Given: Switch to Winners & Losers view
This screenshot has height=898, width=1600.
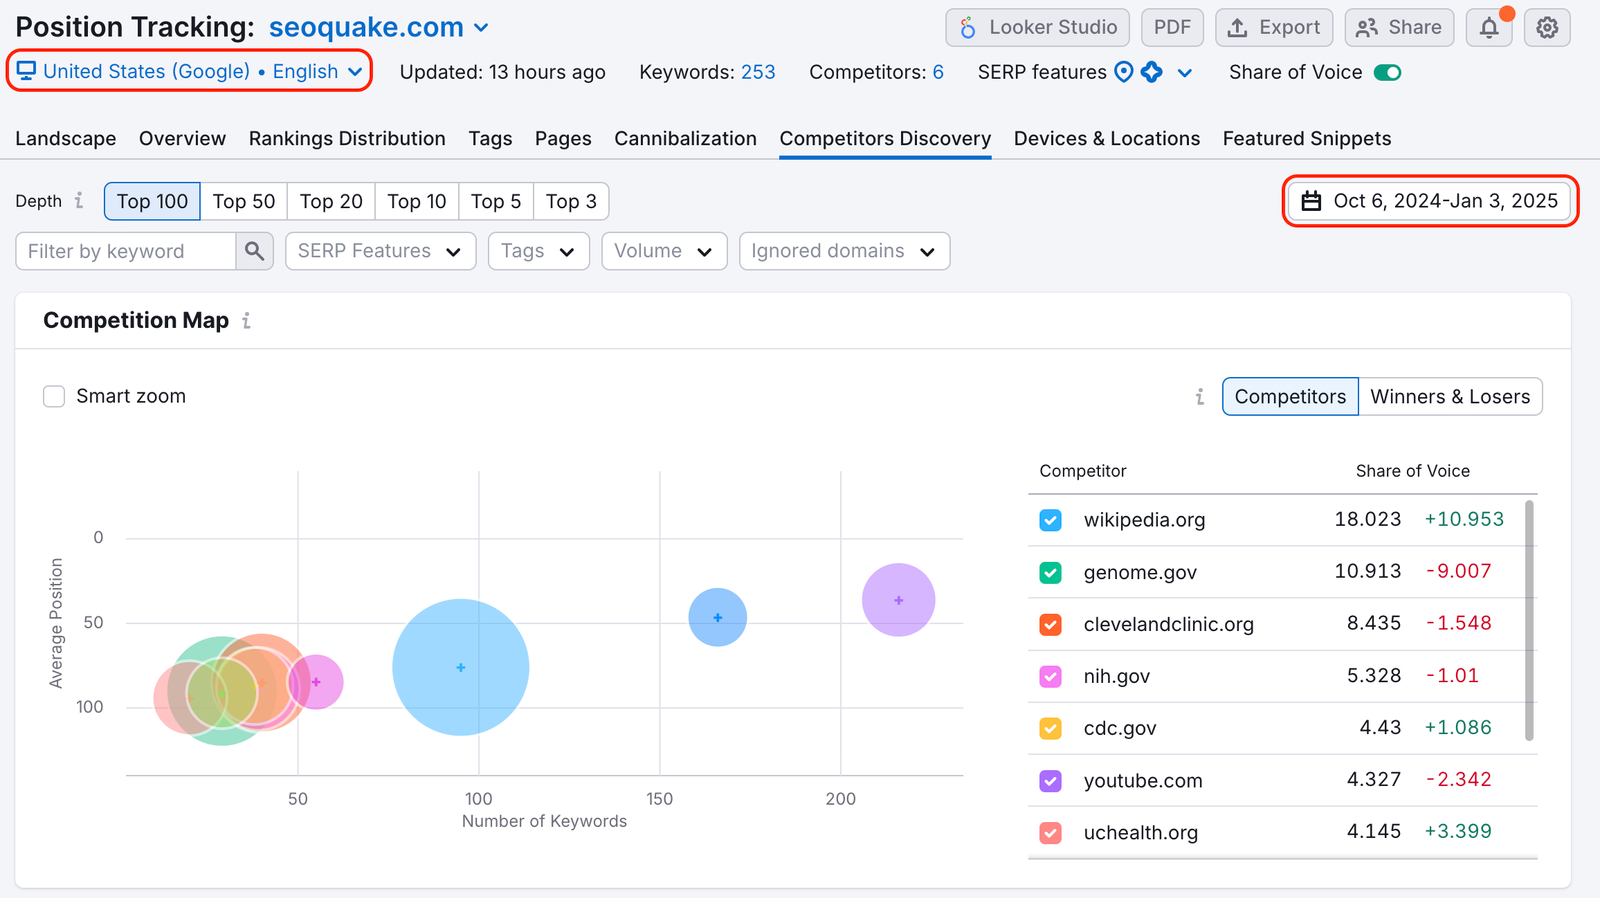Looking at the screenshot, I should pyautogui.click(x=1449, y=397).
